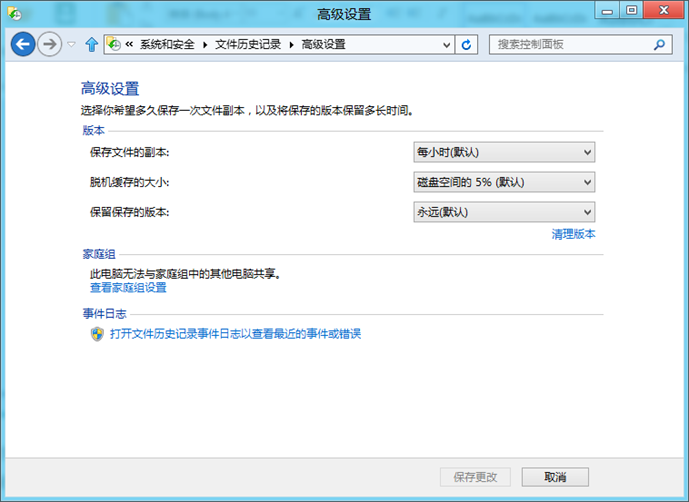Select 文件历史记录 in the breadcrumb

point(248,44)
